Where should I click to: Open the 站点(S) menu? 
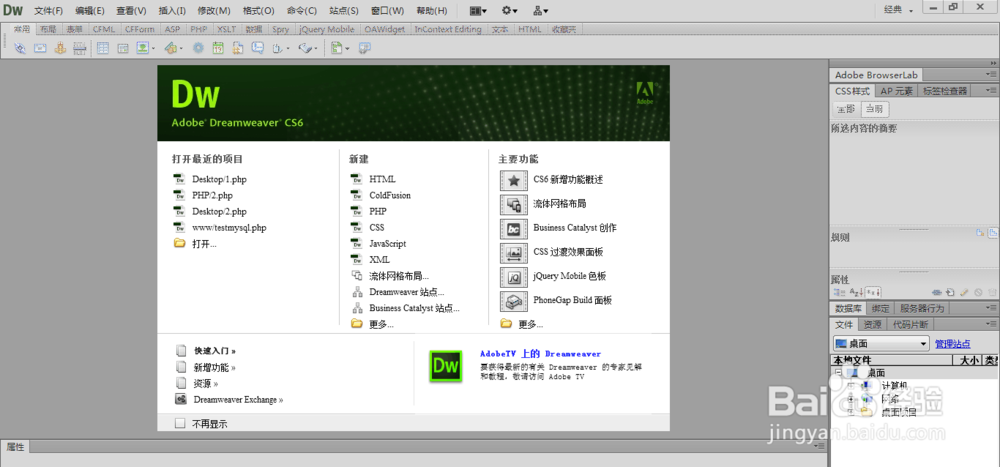tap(344, 11)
